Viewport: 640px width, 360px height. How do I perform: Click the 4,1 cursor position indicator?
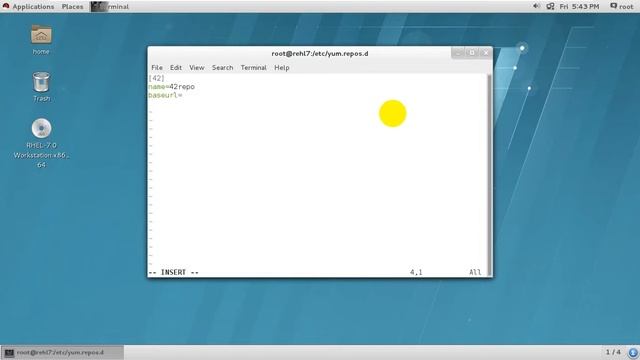click(416, 272)
